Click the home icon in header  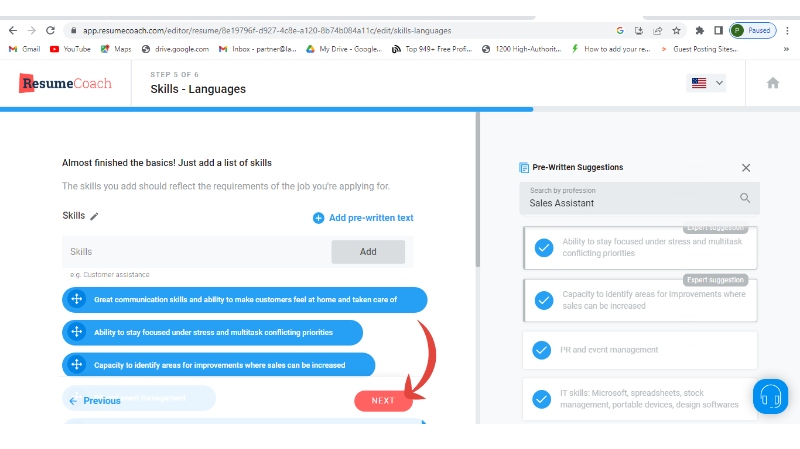pos(772,83)
